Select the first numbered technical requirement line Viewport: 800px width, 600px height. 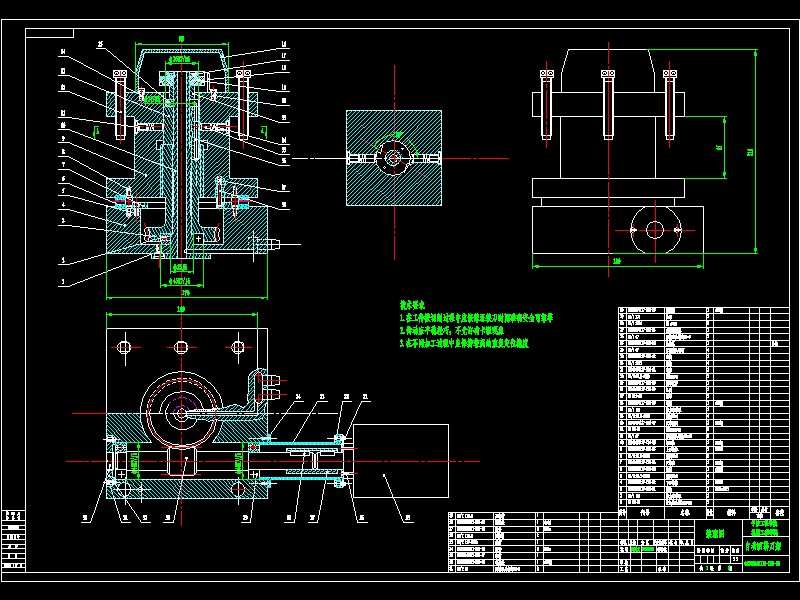477,318
